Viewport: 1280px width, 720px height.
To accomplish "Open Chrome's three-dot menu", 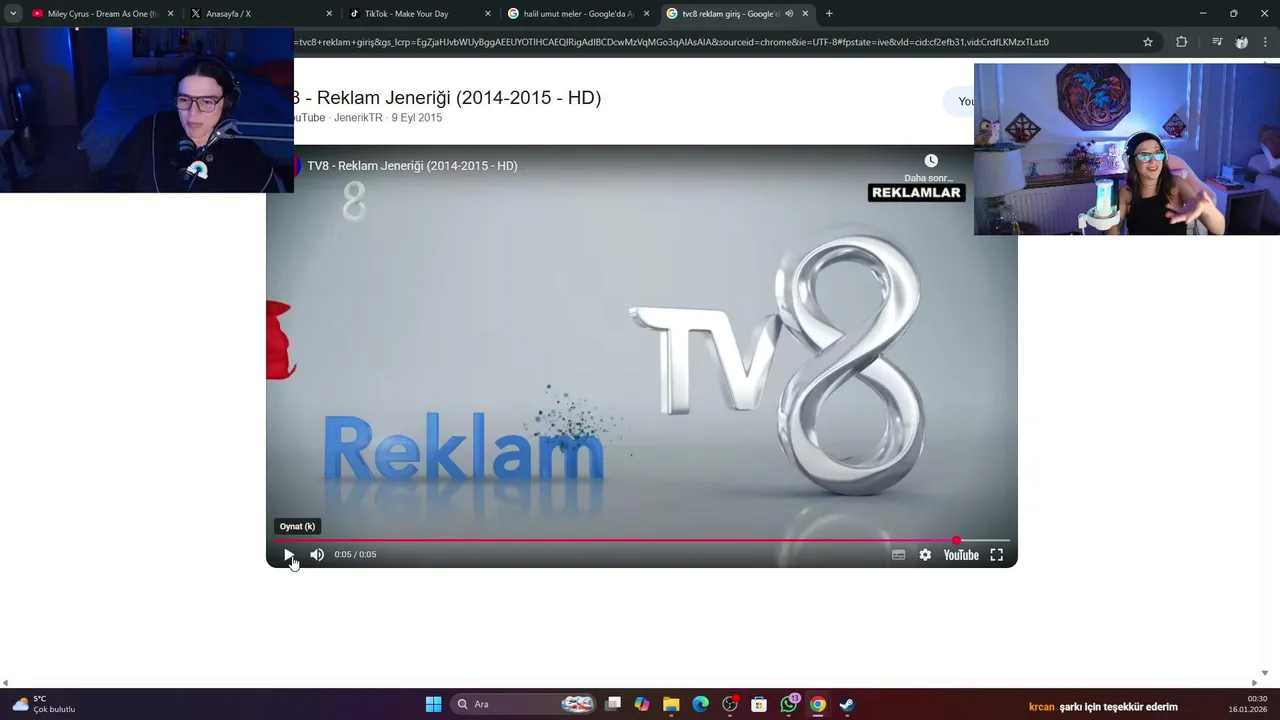I will point(1266,42).
